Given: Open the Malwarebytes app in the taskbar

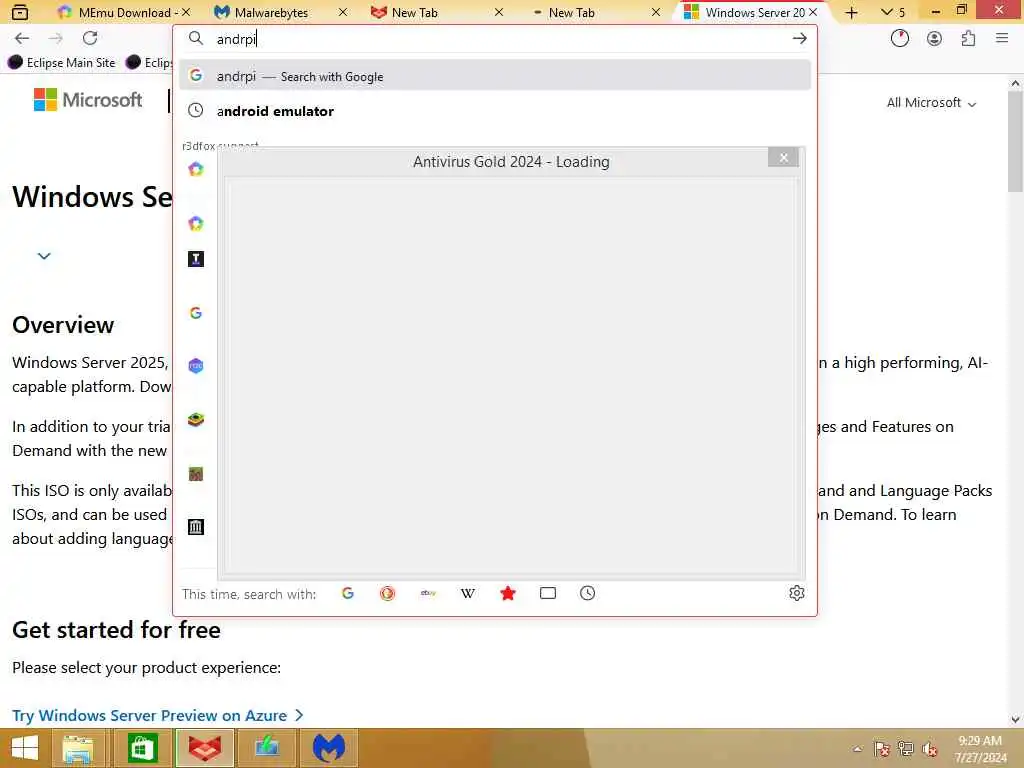Looking at the screenshot, I should [x=328, y=748].
